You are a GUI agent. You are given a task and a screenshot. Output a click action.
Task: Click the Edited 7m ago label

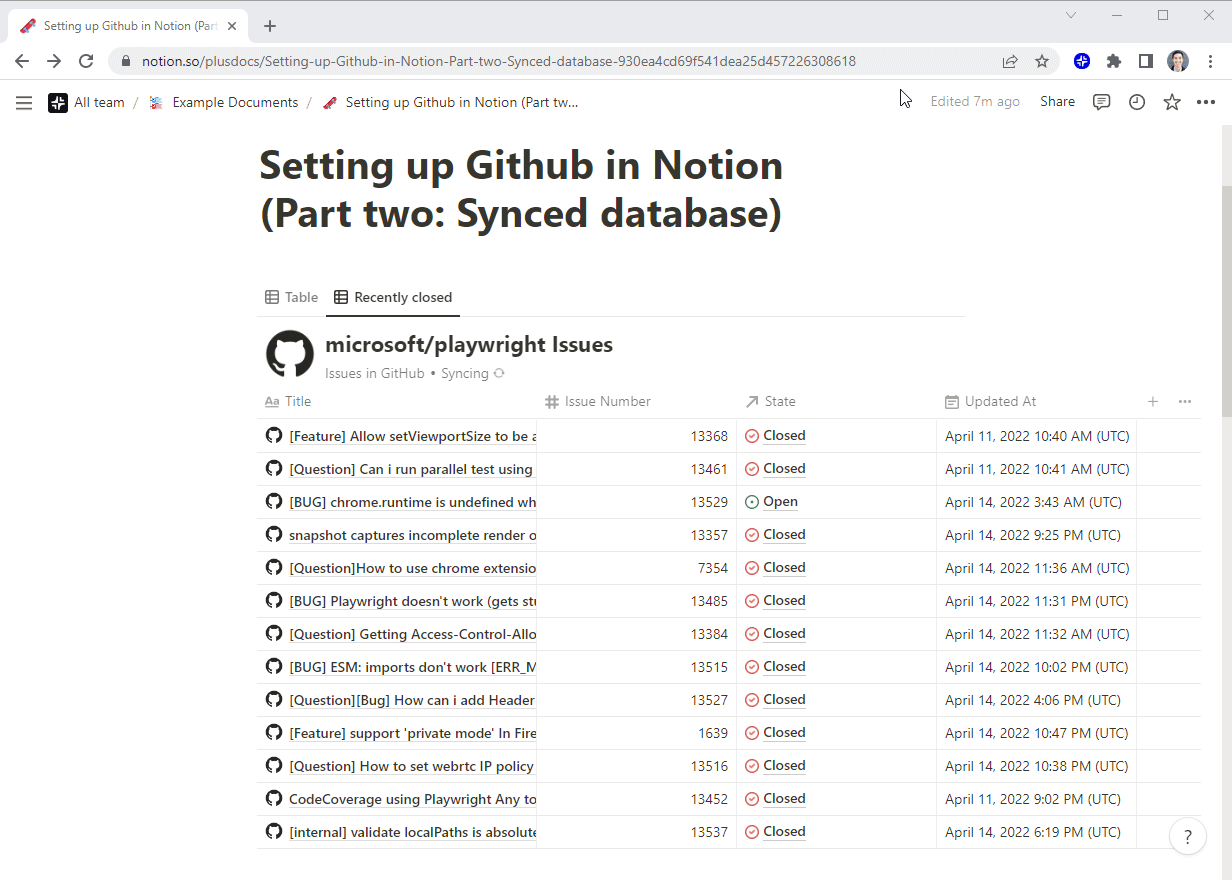point(975,102)
